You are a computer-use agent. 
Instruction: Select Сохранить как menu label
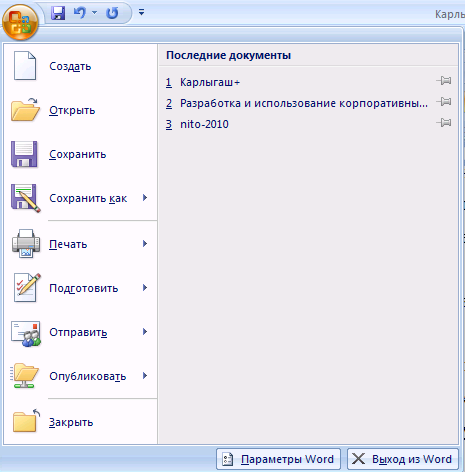(x=88, y=198)
